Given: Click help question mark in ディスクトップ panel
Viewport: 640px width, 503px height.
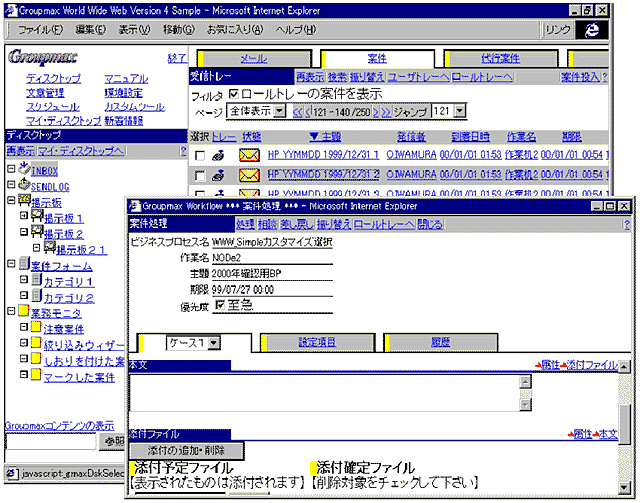Looking at the screenshot, I should coord(183,151).
